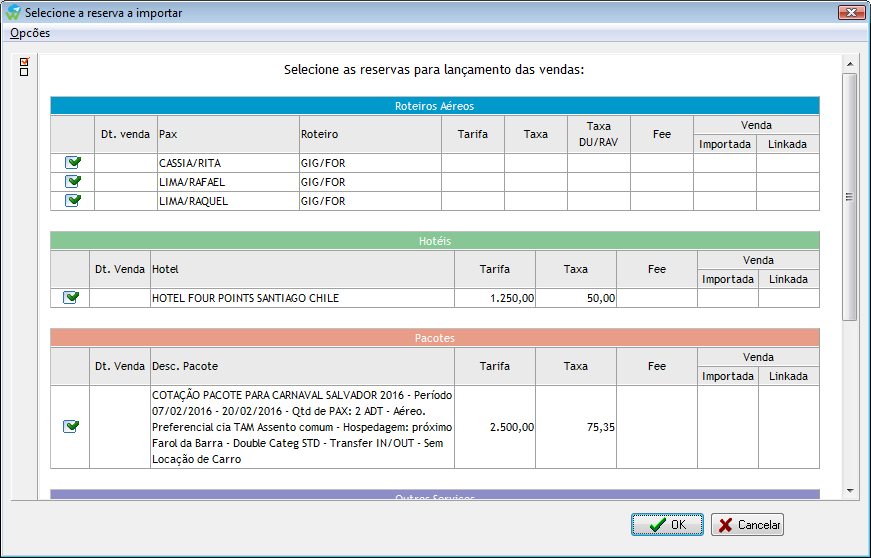Confirm with the OK button
Viewport: 871px width, 558px height.
667,525
